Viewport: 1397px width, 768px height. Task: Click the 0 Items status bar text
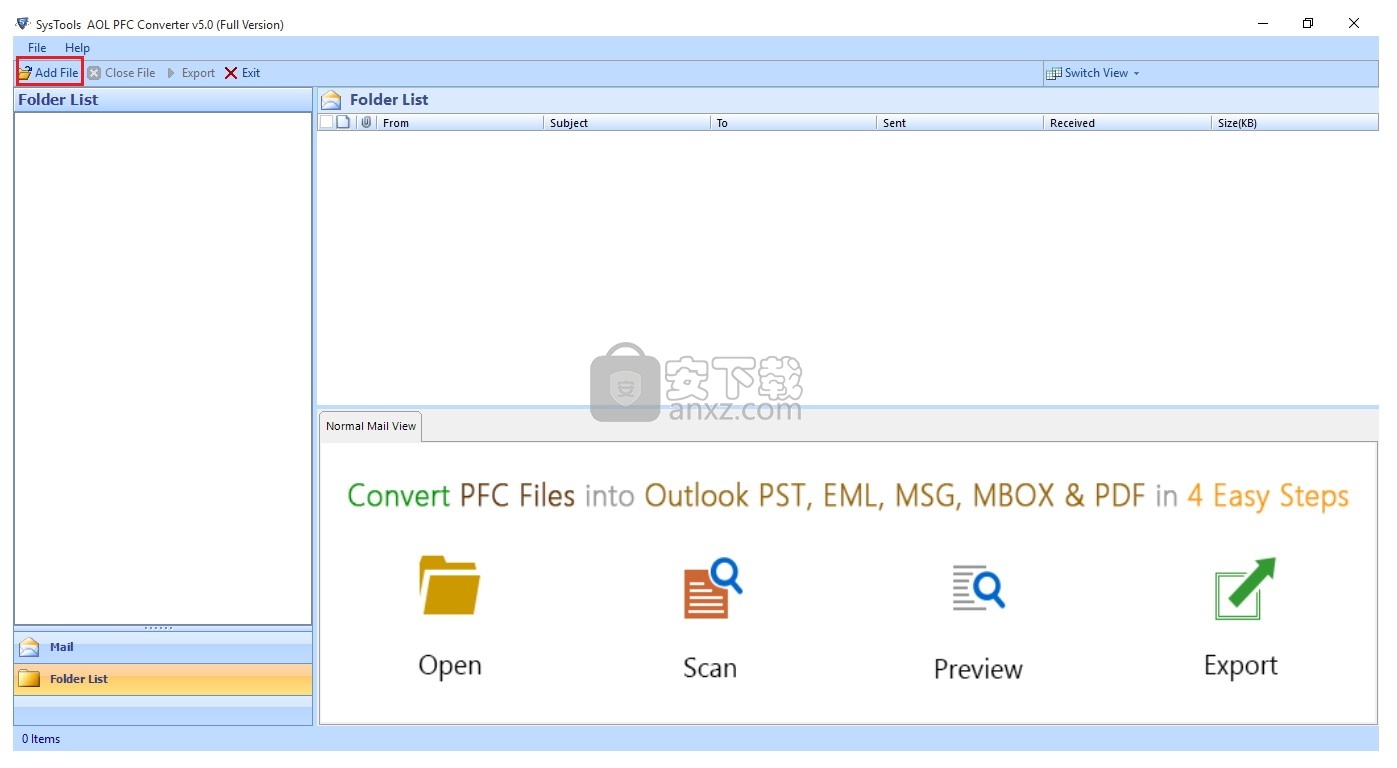coord(41,739)
